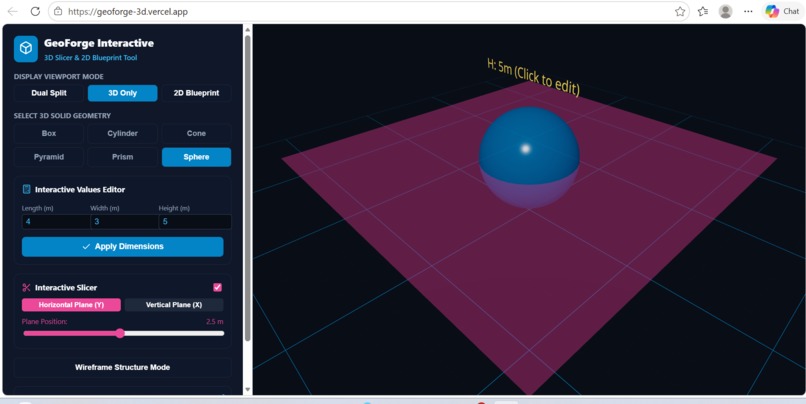This screenshot has width=806, height=404.
Task: Click the 2.5 m plane position value
Action: [x=214, y=322]
